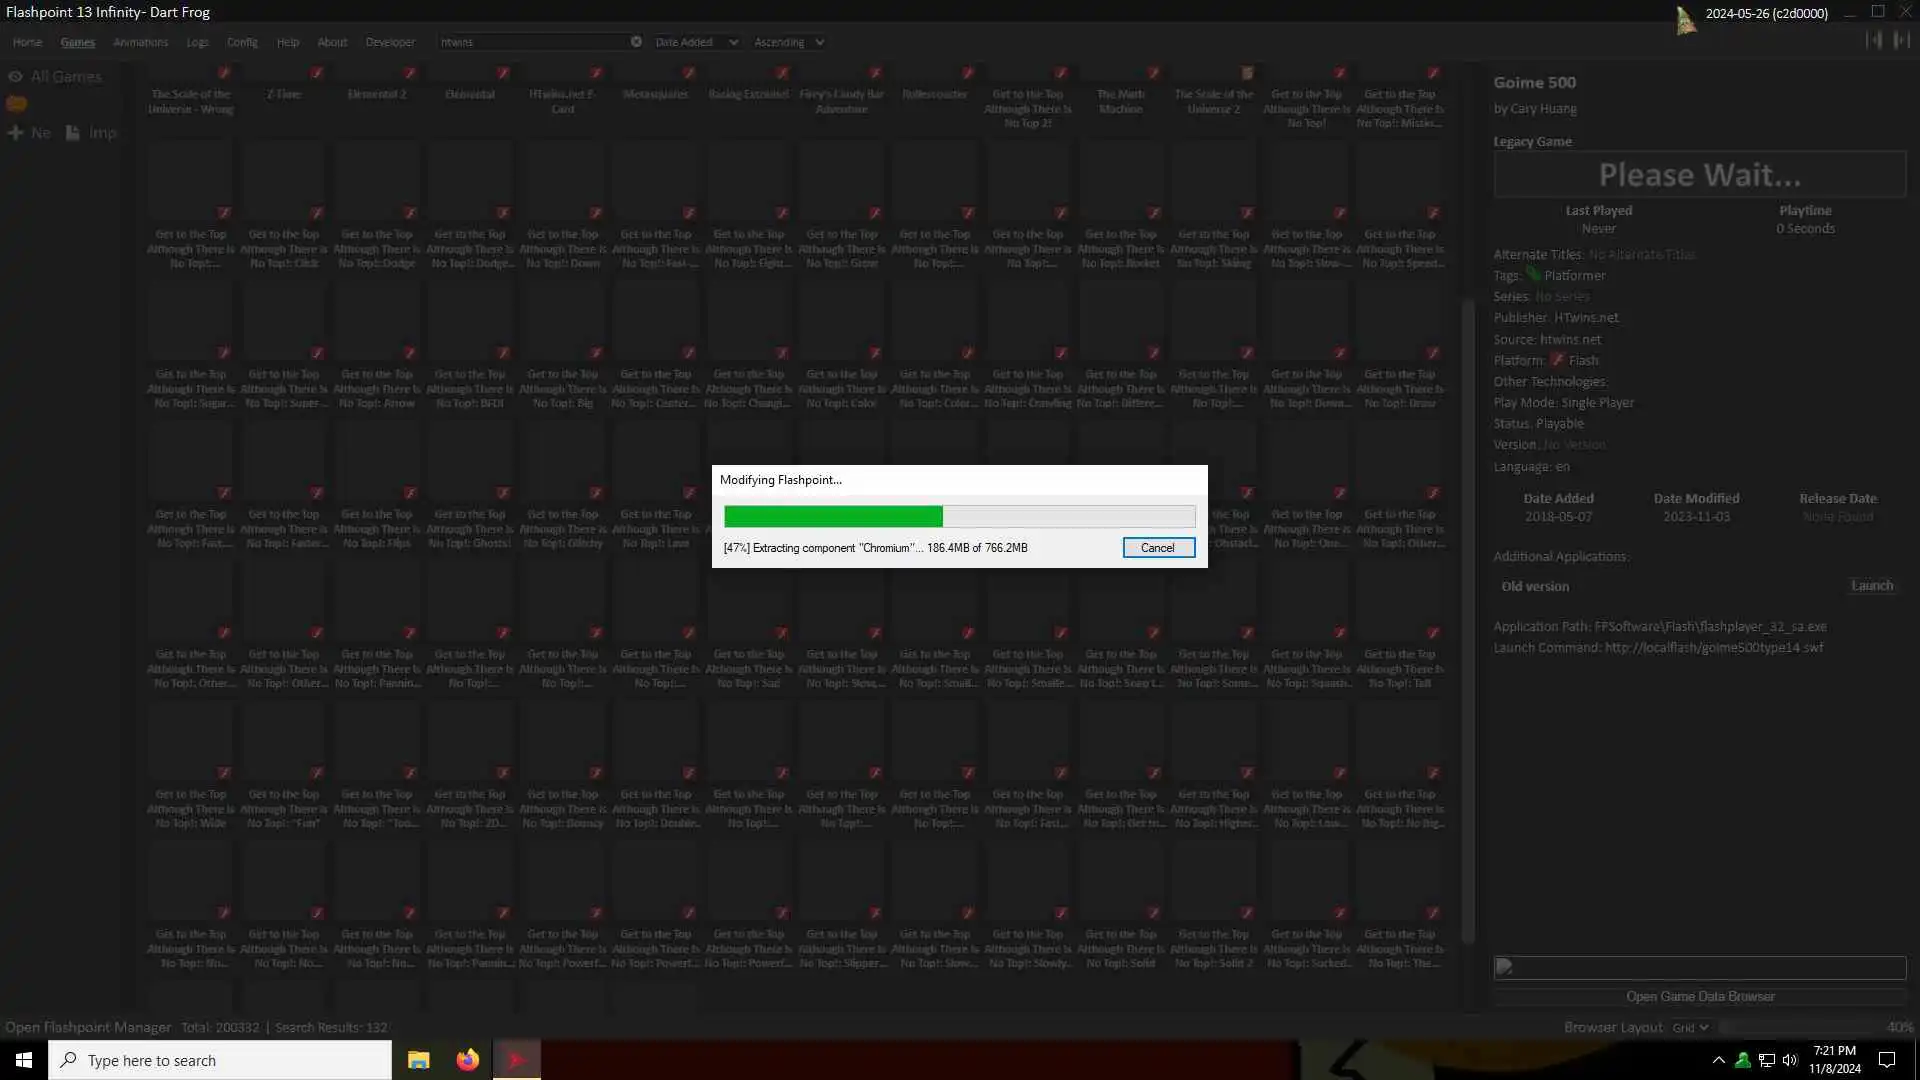The height and width of the screenshot is (1080, 1920).
Task: Click the plus icon for new playlist
Action: (15, 132)
